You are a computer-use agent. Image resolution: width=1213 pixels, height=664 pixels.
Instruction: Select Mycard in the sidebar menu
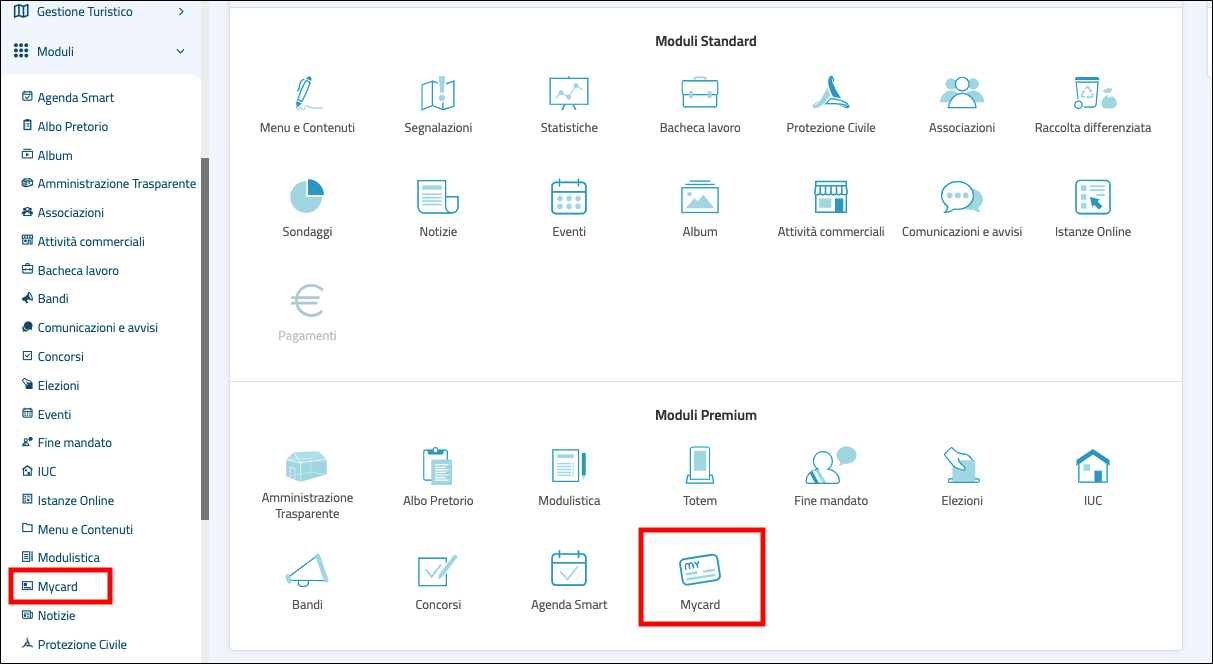(x=57, y=587)
